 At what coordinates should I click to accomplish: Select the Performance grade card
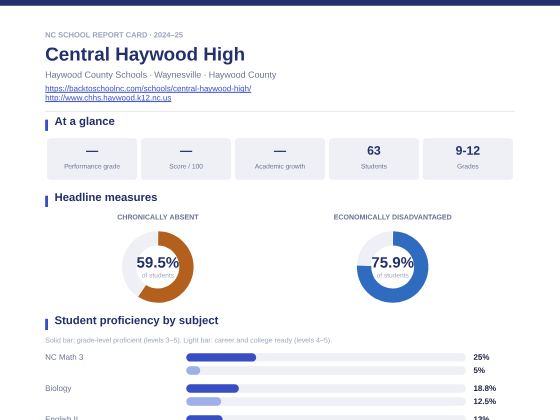92,159
